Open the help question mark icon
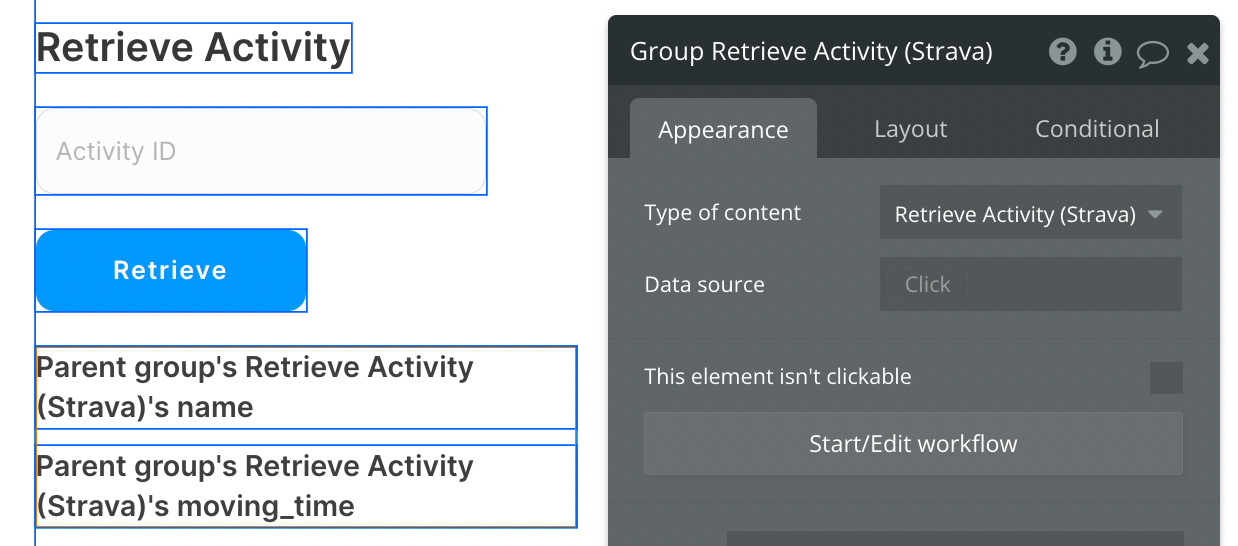 tap(1063, 52)
